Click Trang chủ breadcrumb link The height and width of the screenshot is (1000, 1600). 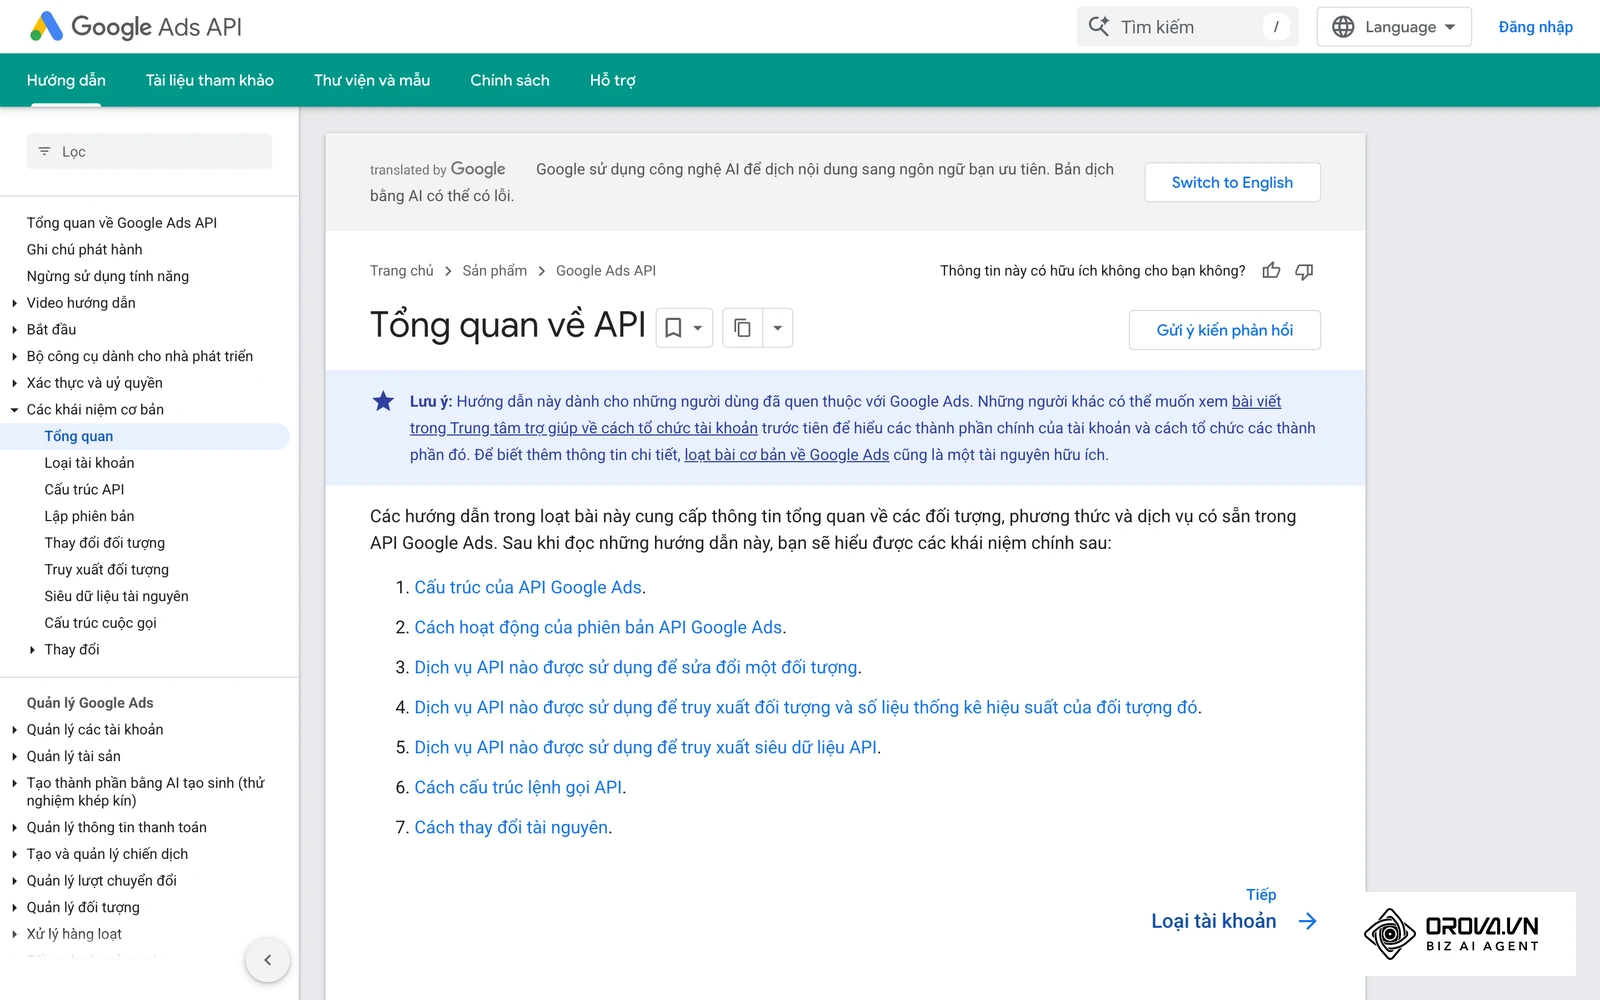click(x=402, y=271)
